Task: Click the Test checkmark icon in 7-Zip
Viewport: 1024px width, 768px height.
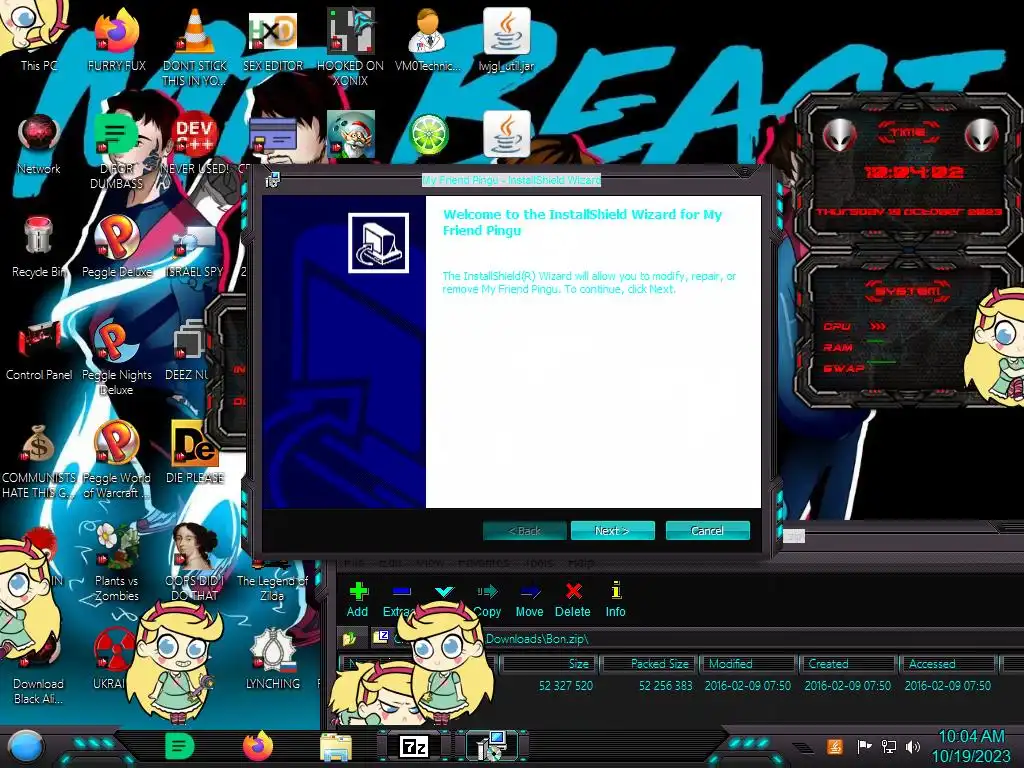Action: [x=444, y=592]
